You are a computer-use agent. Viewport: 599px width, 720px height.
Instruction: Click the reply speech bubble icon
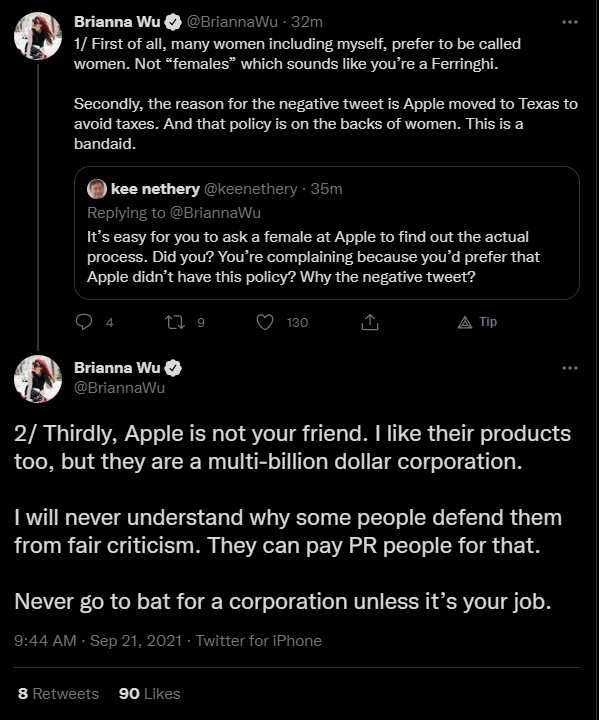click(84, 322)
